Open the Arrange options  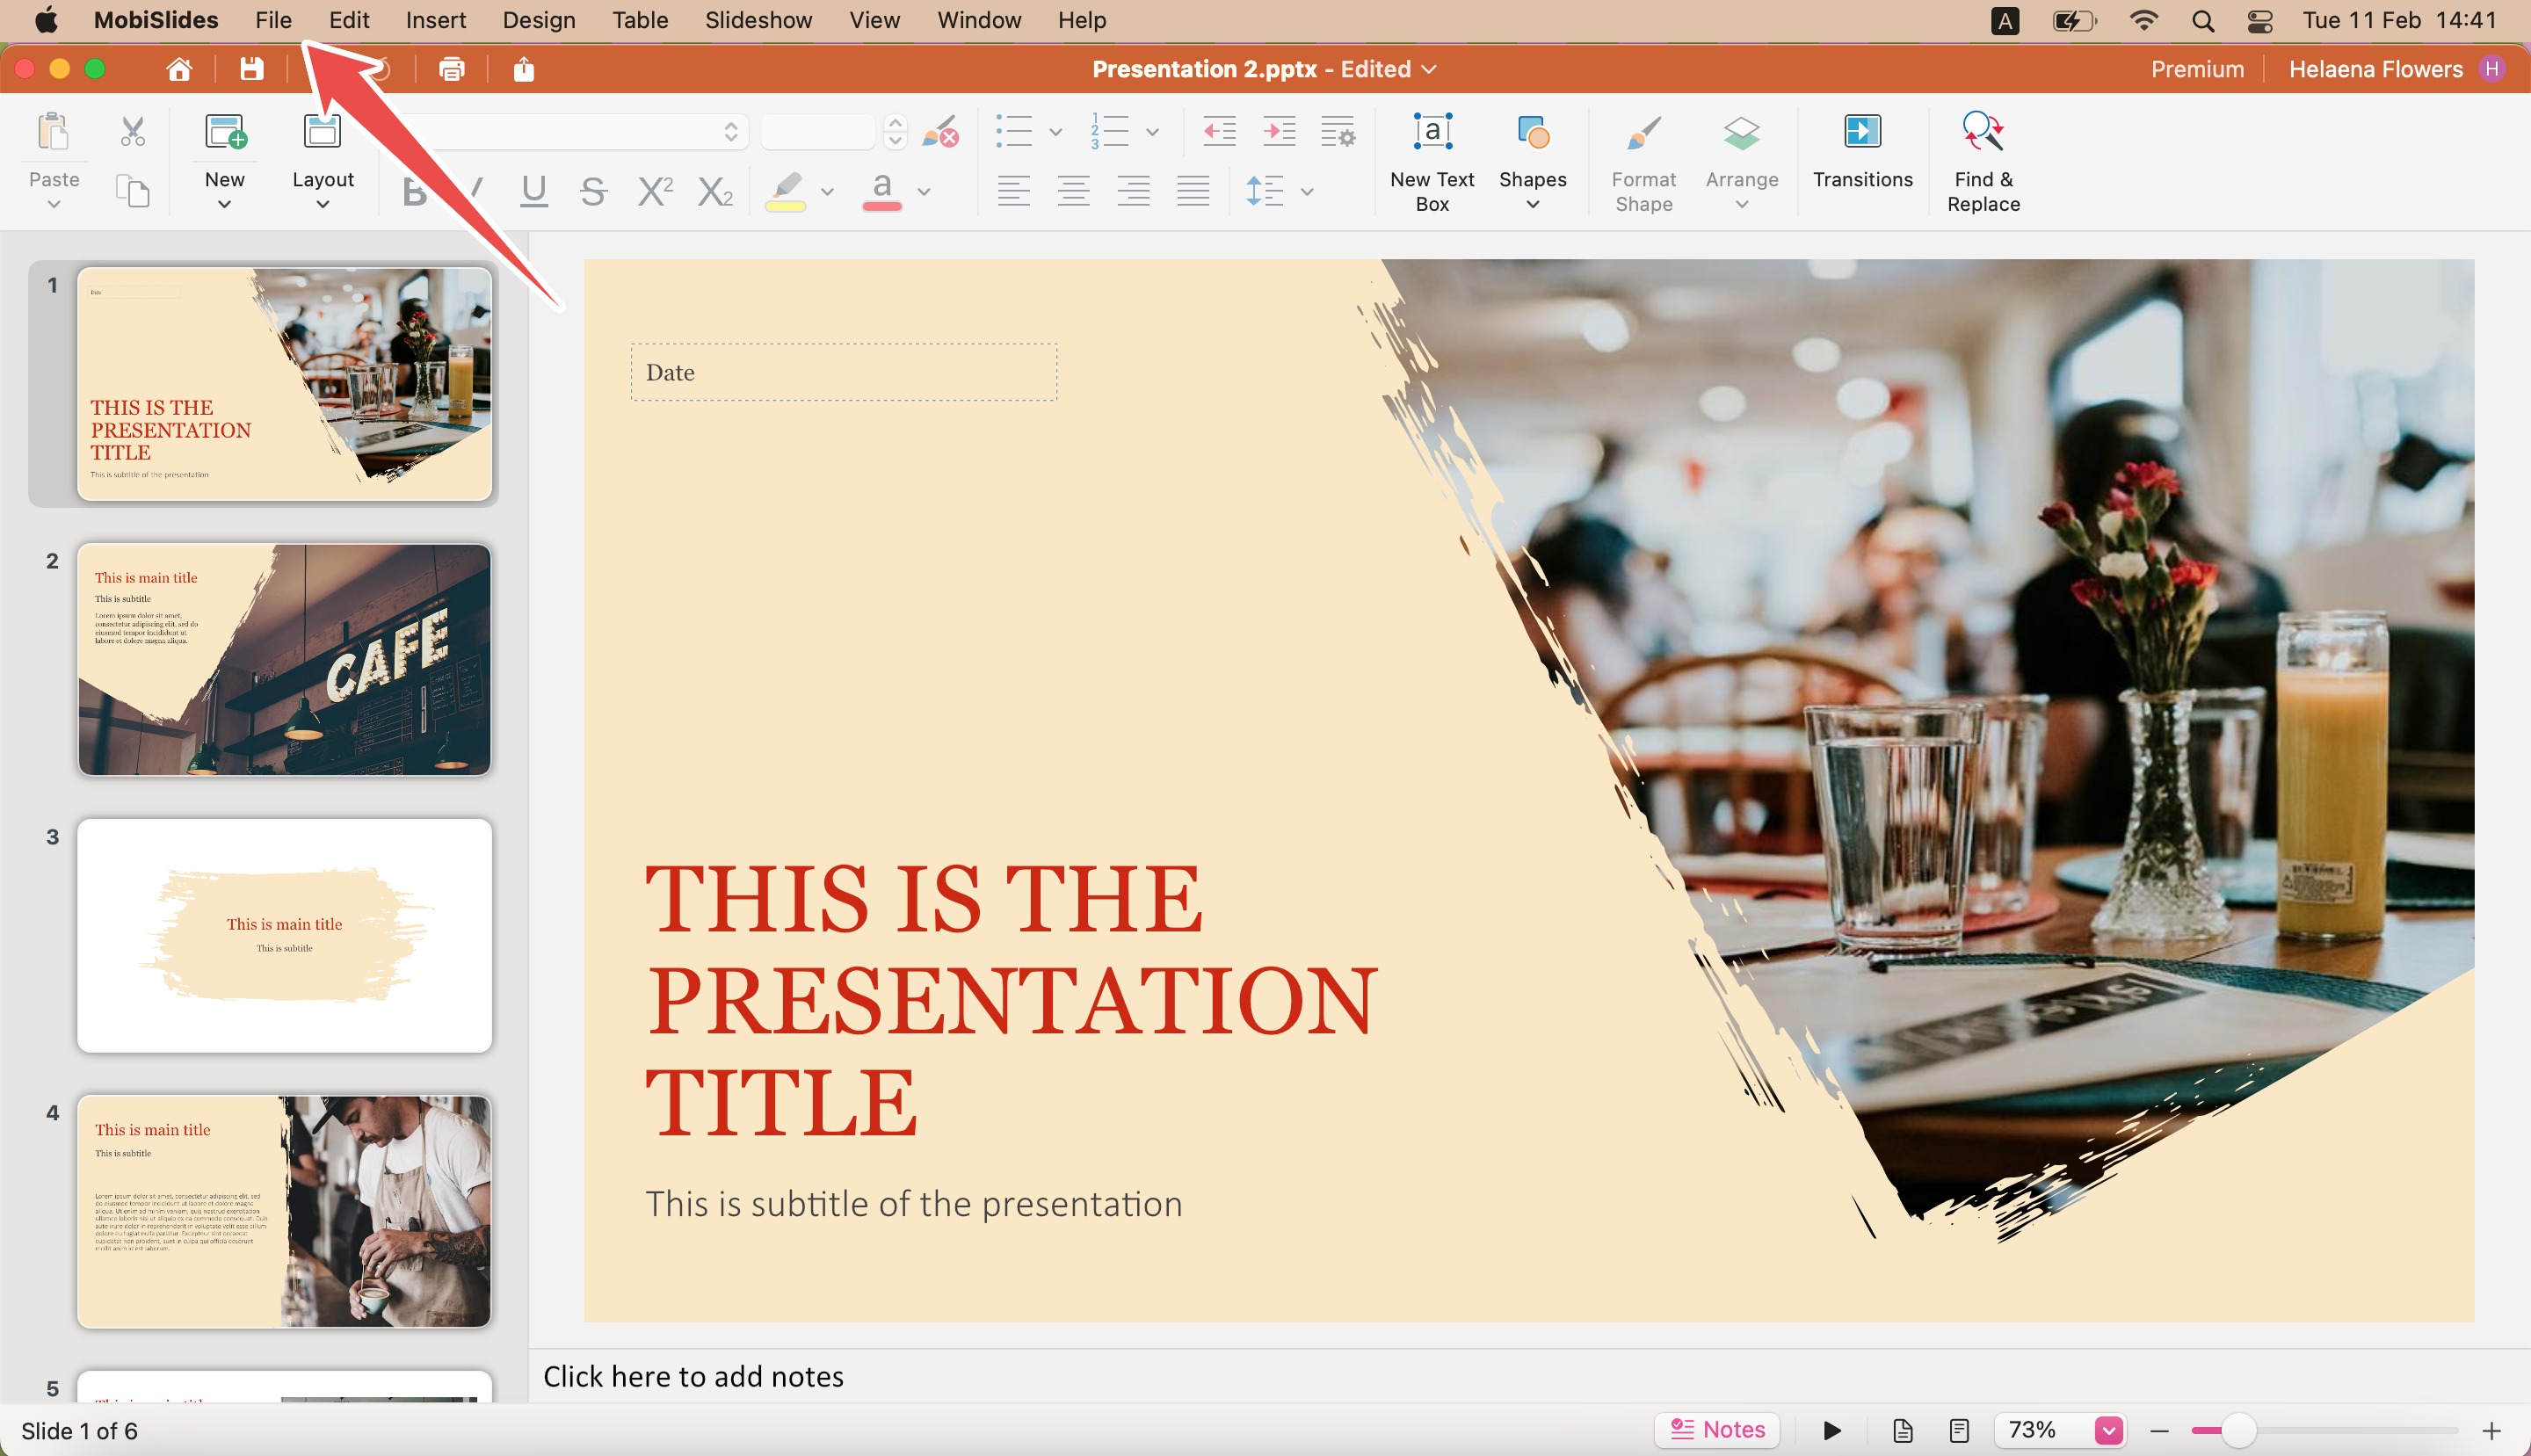pyautogui.click(x=1741, y=160)
